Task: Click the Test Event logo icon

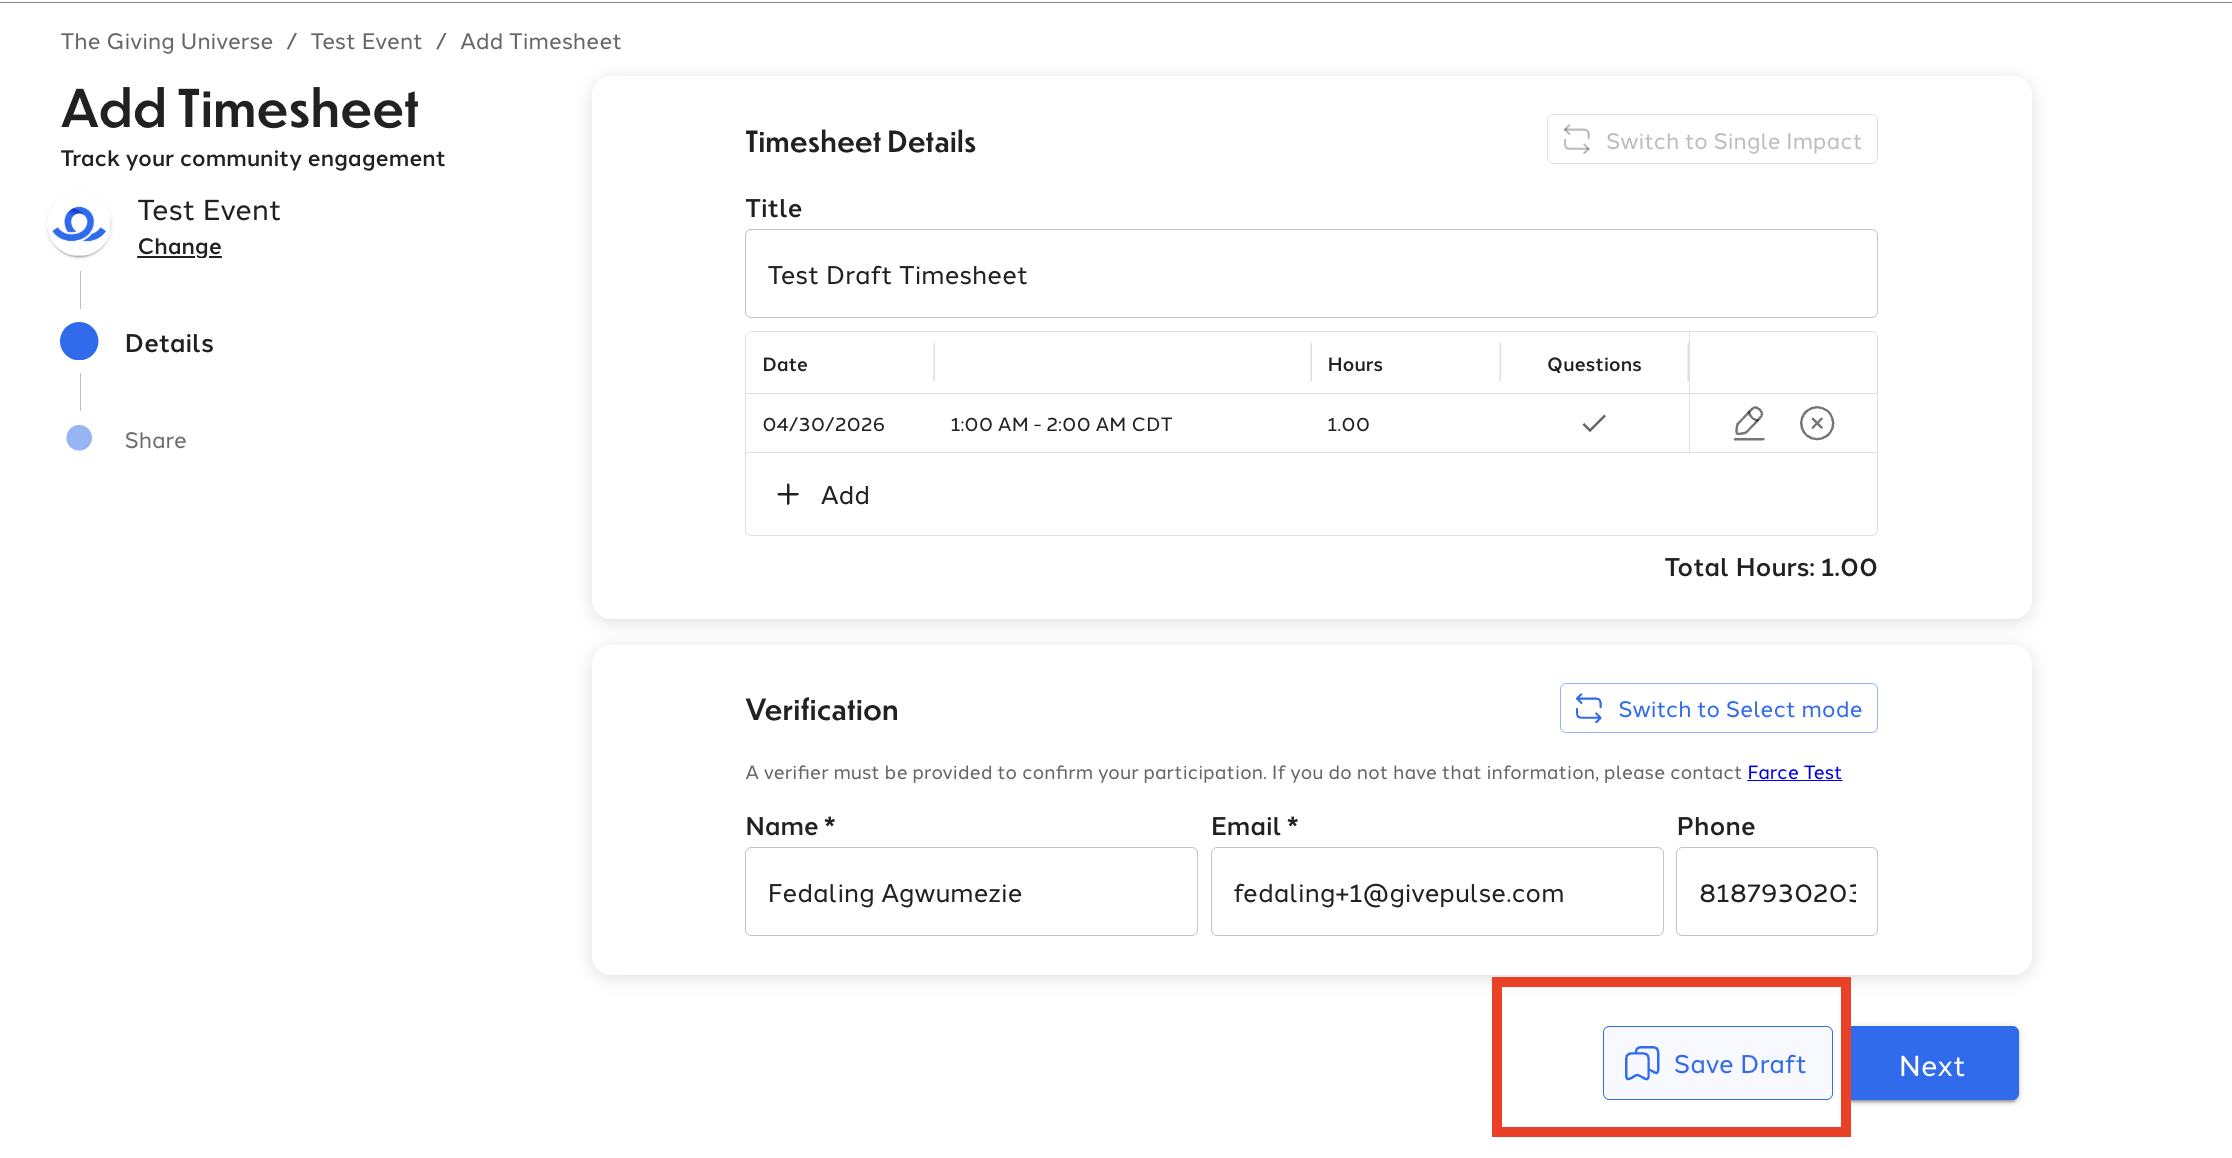Action: click(x=79, y=225)
